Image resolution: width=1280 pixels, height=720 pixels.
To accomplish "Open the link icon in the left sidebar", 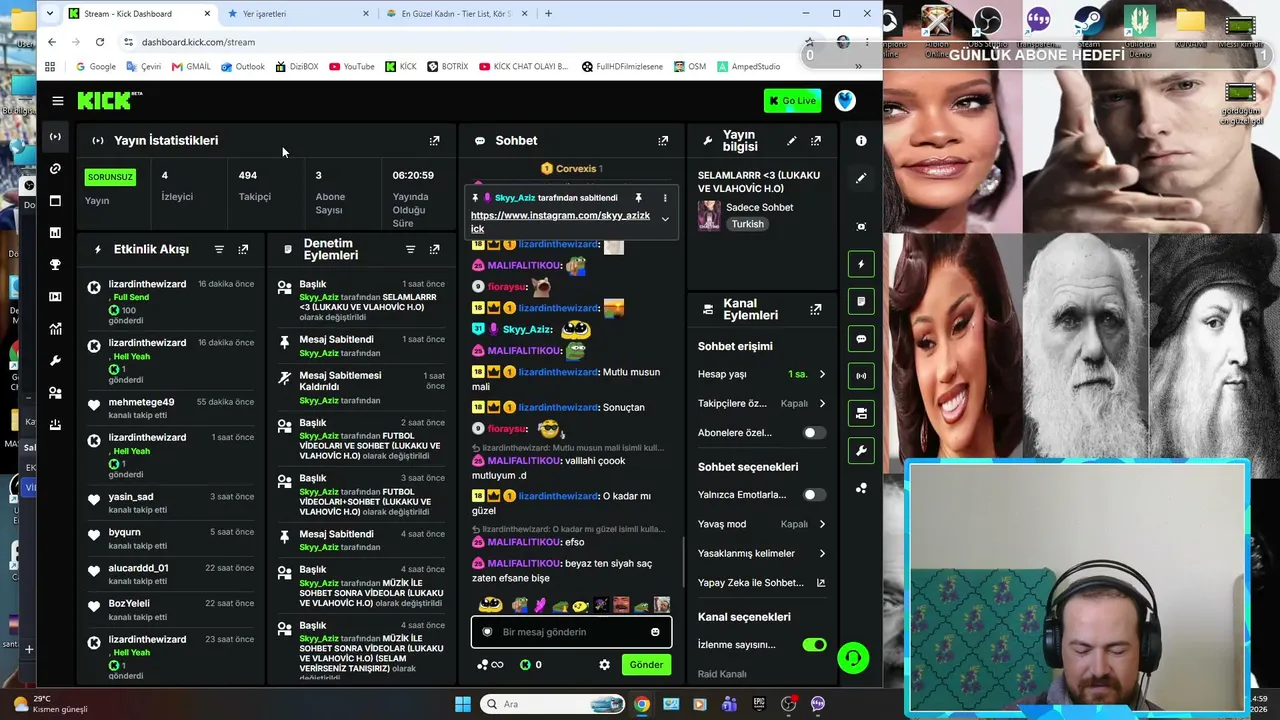I will 55,169.
